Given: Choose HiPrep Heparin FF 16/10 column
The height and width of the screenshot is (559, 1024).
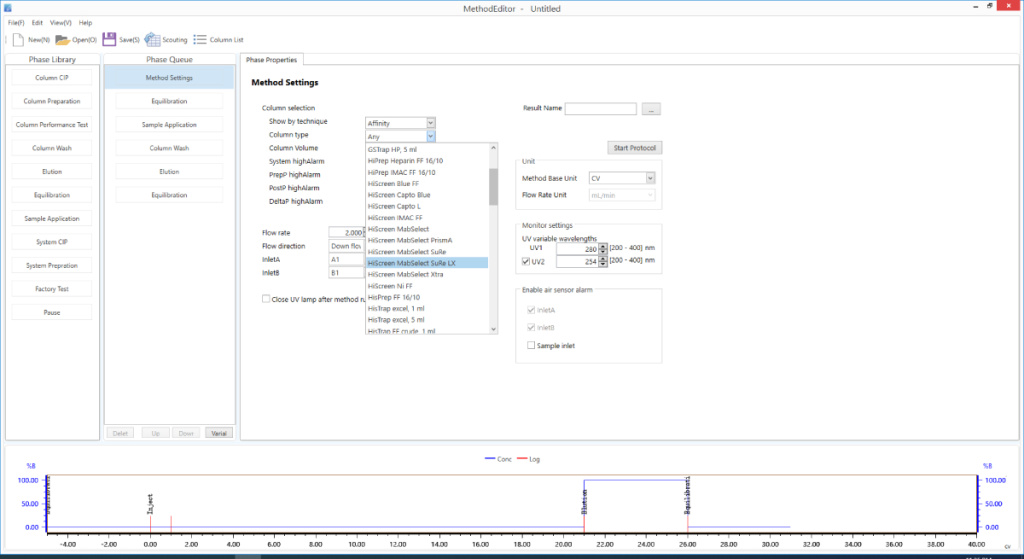Looking at the screenshot, I should pos(427,161).
